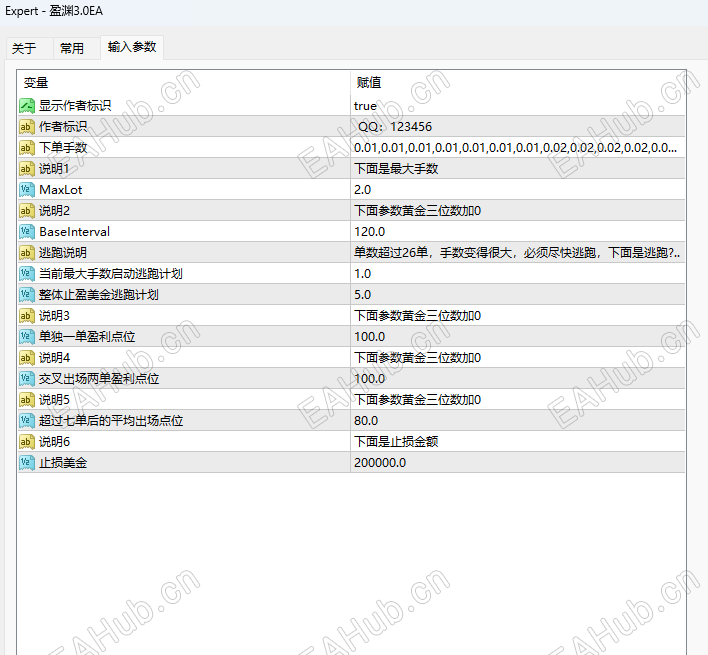Click the string icon next to 下单手数

pos(27,148)
